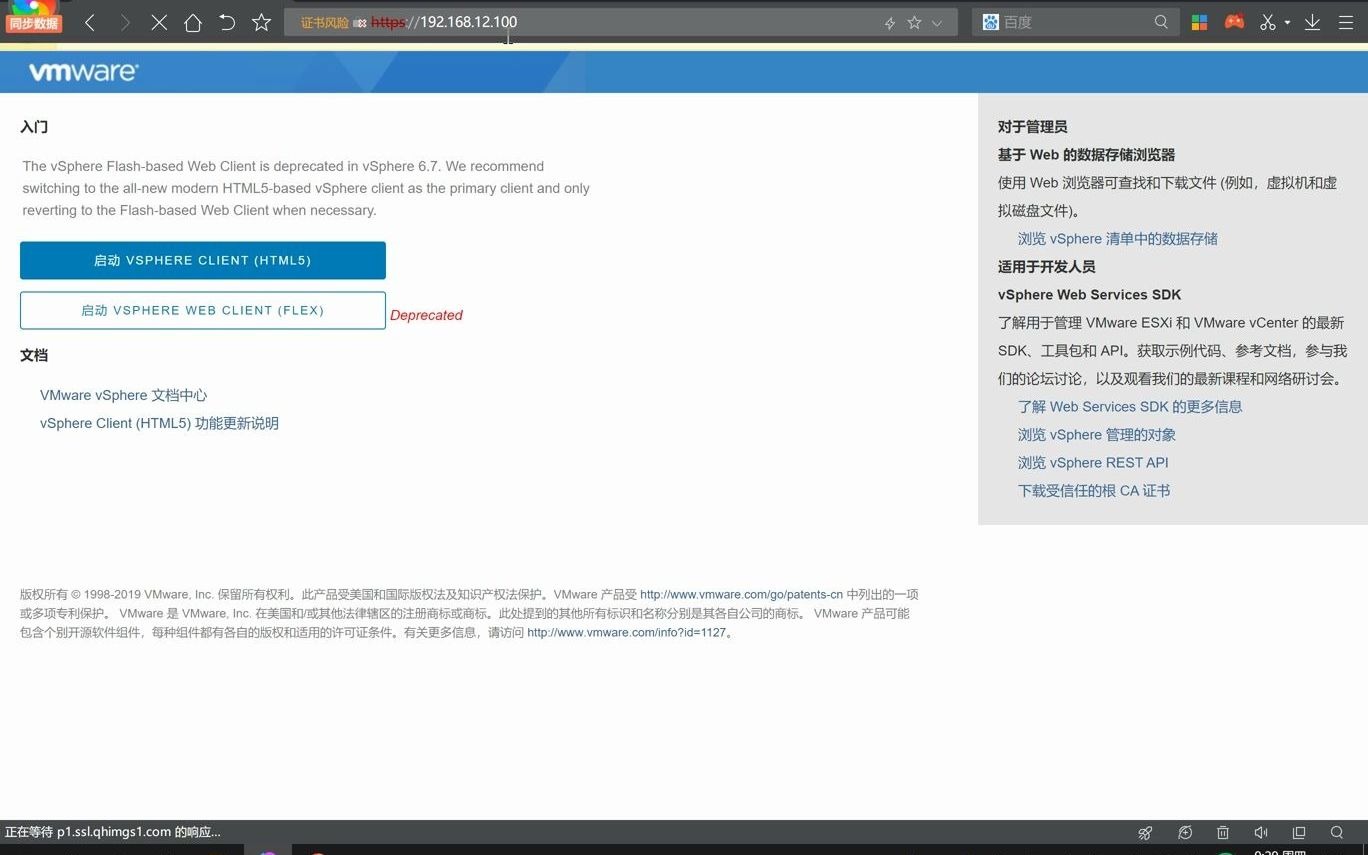
Task: Run search with the magnifier icon in 百度 box
Action: [1161, 22]
